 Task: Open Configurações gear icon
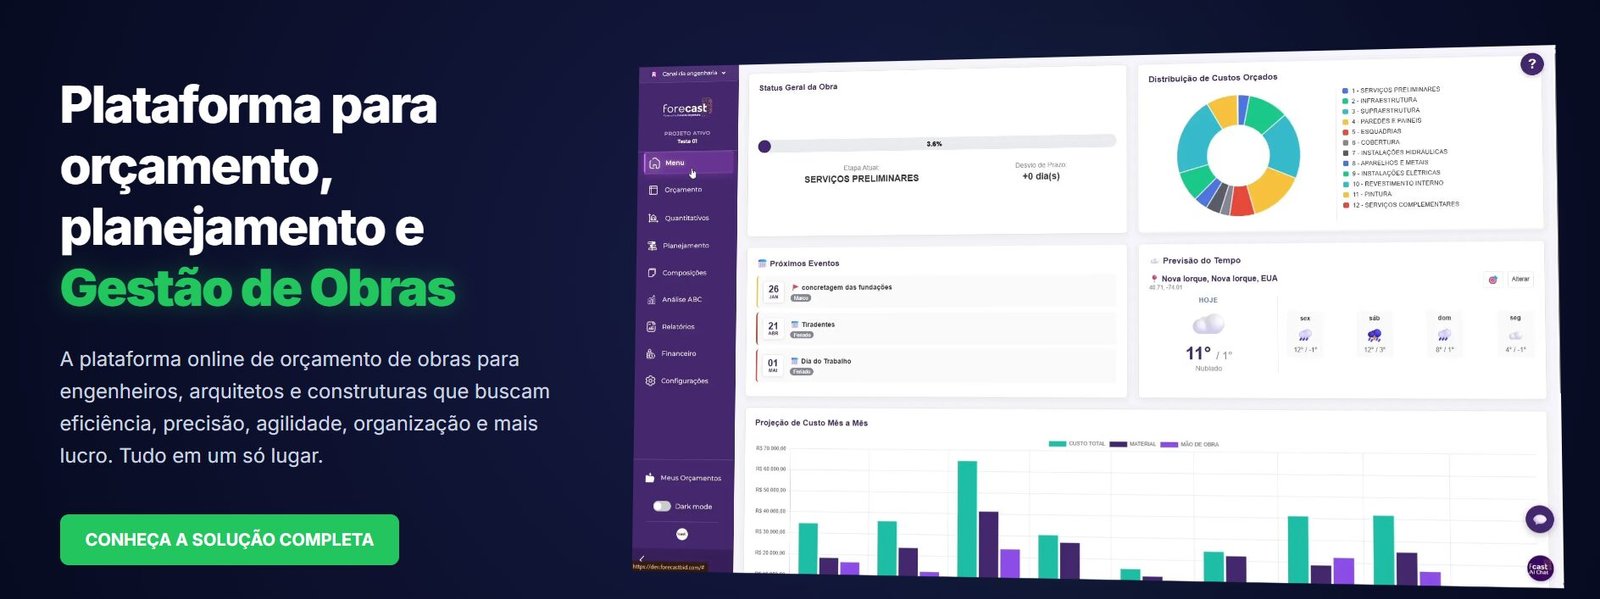[x=651, y=381]
